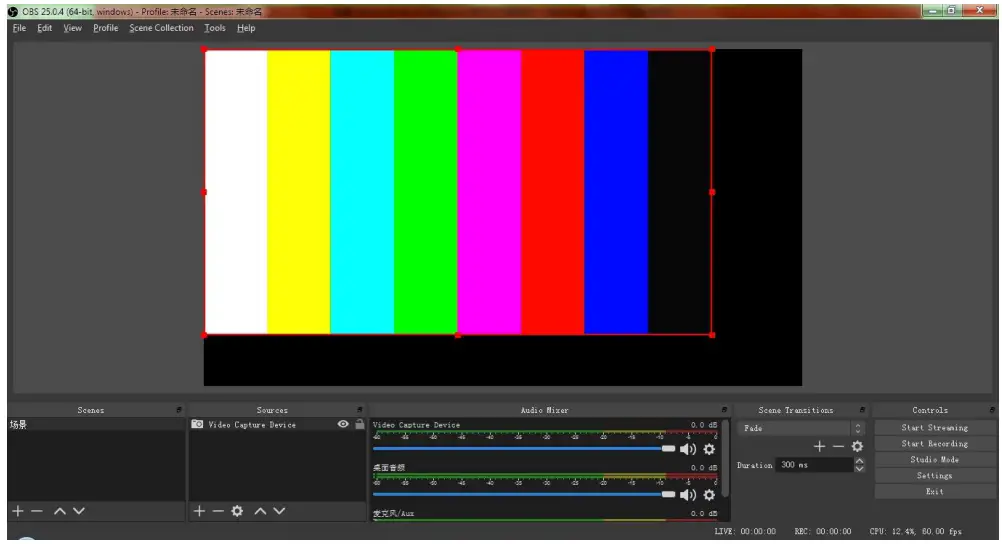Mute the 桌面音频 audio speaker icon
Screen dimensions: 1002x544
[688, 495]
